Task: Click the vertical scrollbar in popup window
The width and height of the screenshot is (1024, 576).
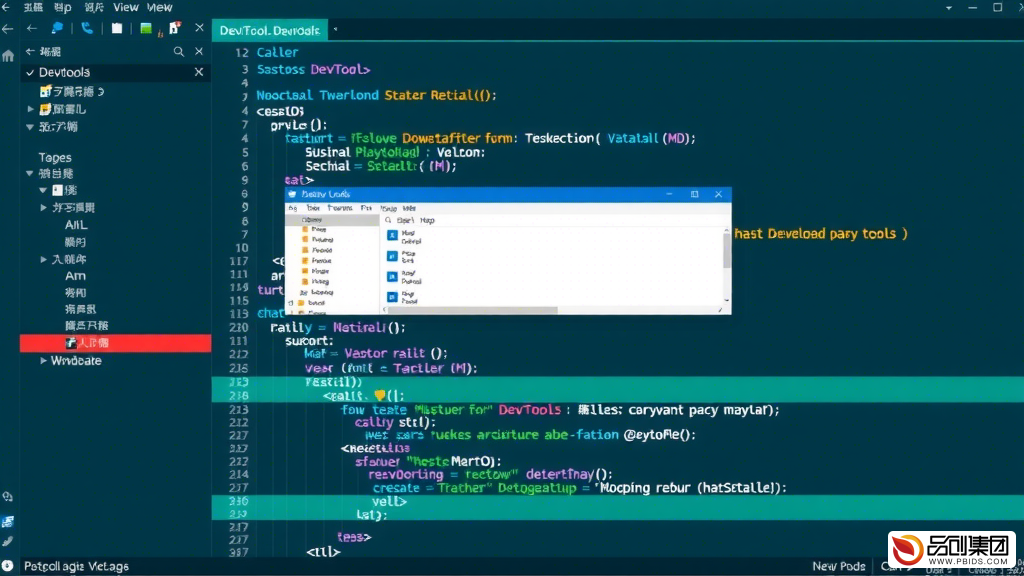Action: pyautogui.click(x=727, y=251)
